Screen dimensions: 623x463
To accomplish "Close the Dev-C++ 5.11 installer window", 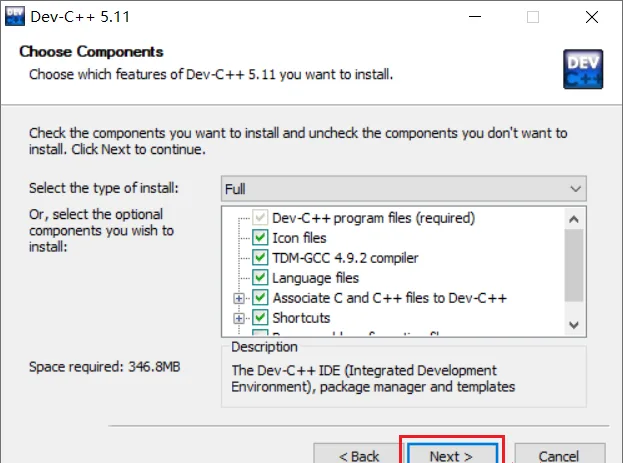I will [x=592, y=17].
